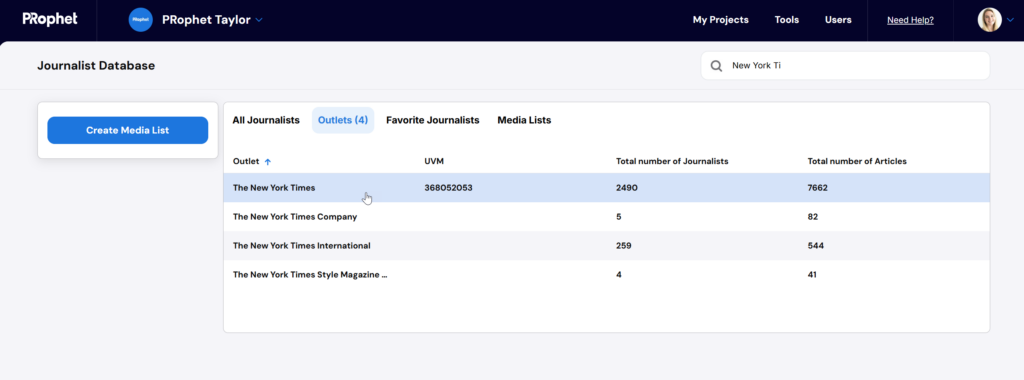Sort by Total number of Journalists
This screenshot has height=380, width=1024.
click(672, 161)
